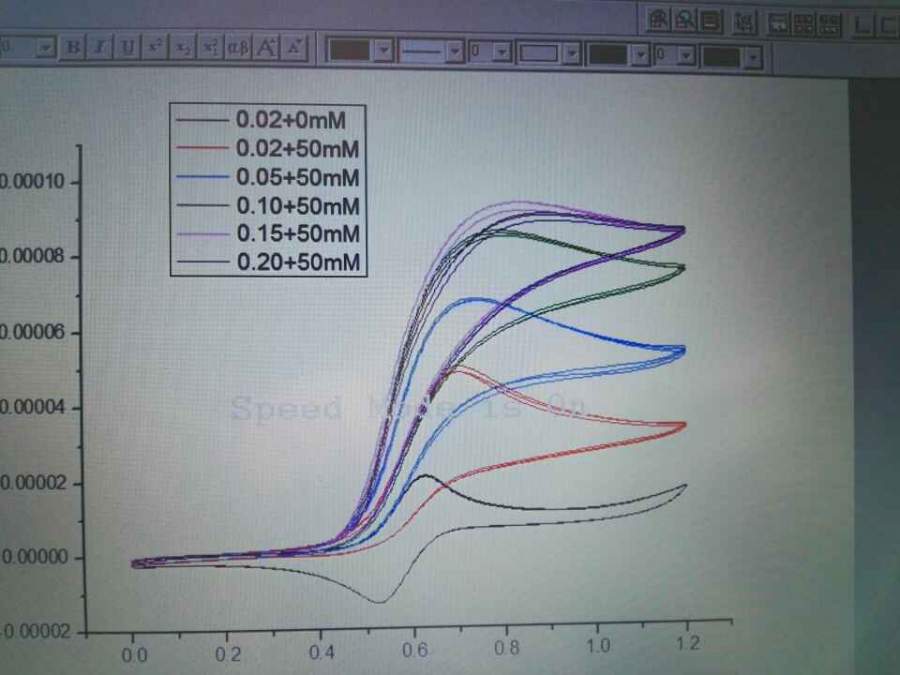Click Y-axis tick label 0.00008
900x675 pixels.
click(32, 257)
